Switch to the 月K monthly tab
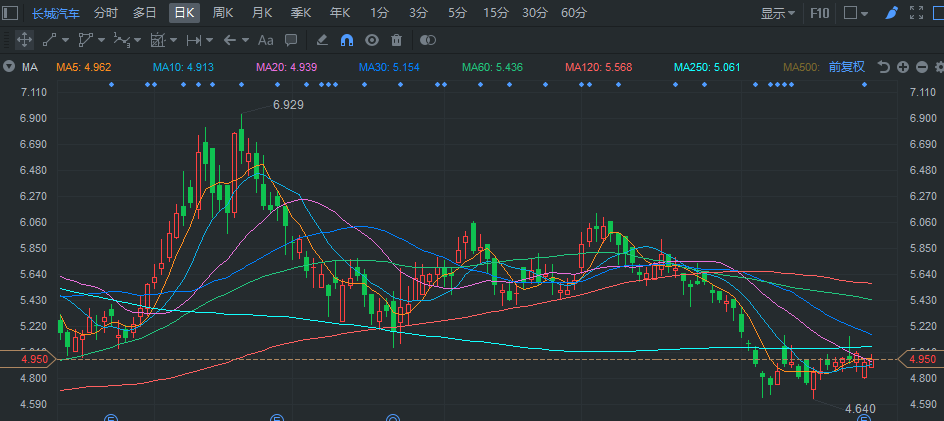 coord(262,13)
